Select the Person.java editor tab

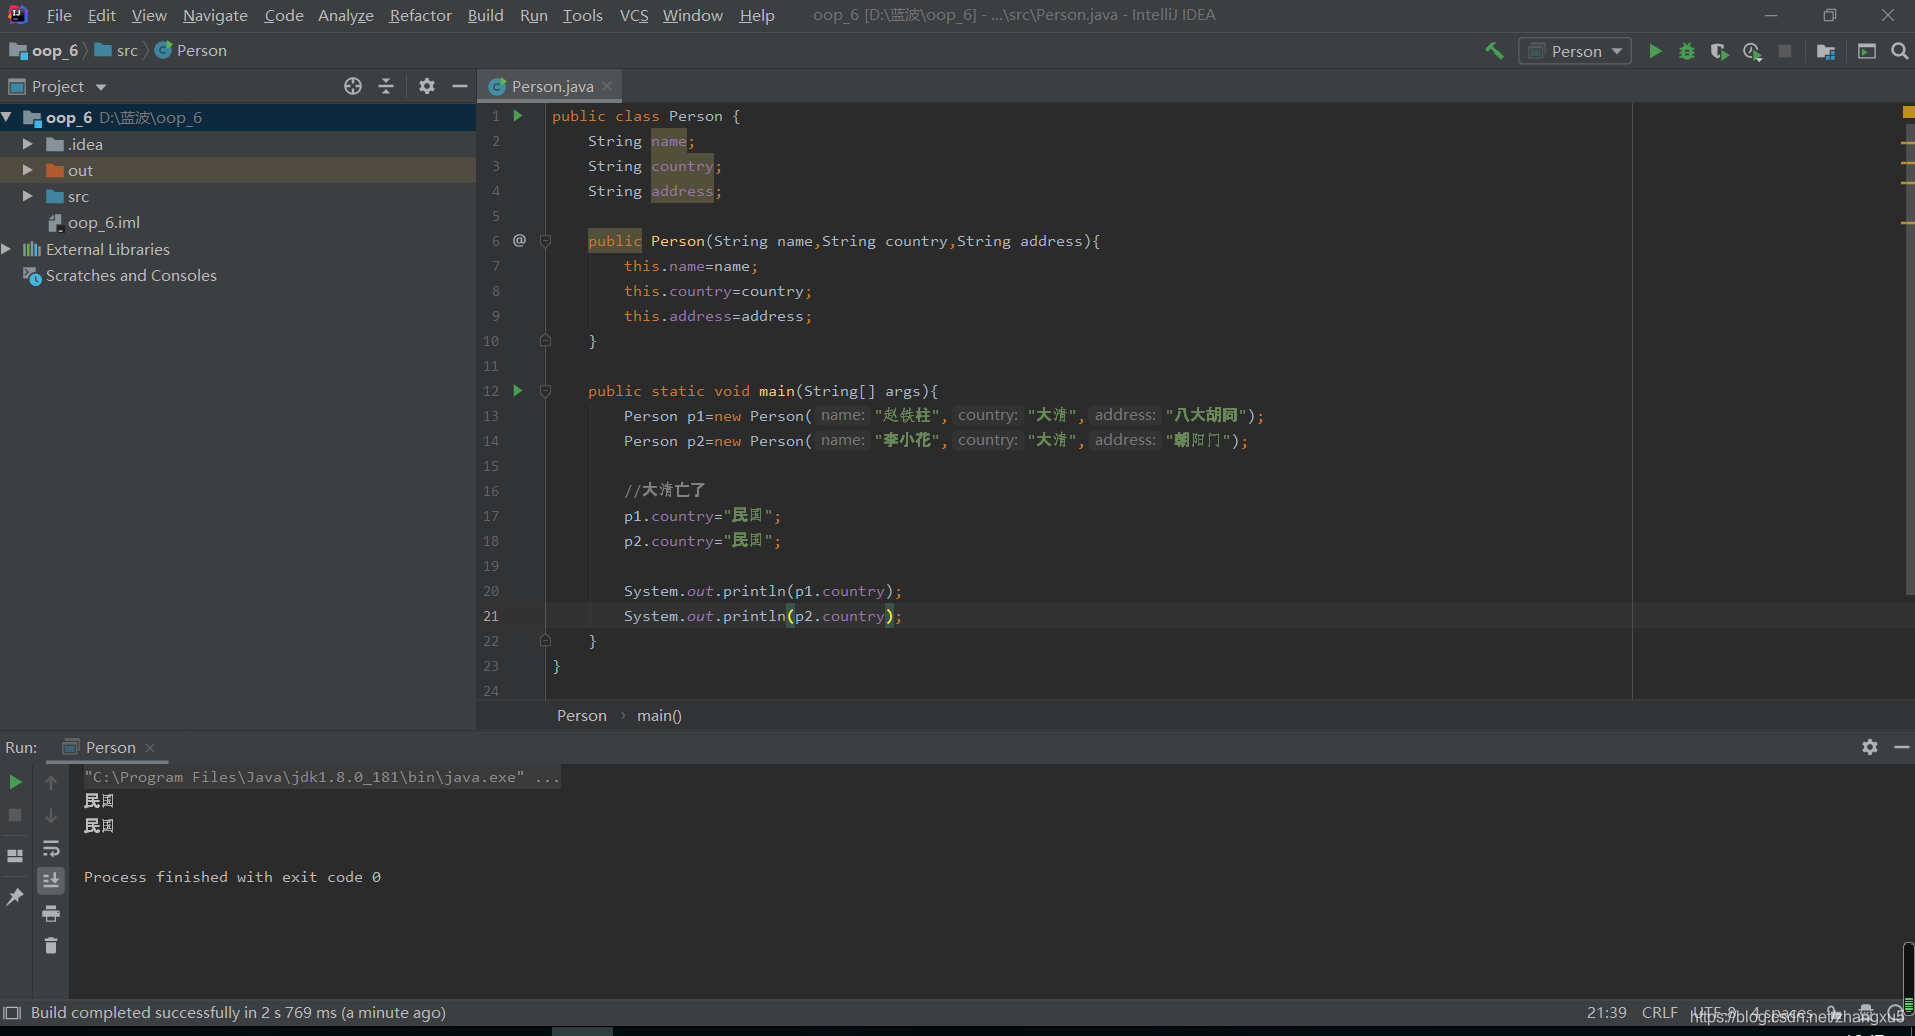(552, 86)
